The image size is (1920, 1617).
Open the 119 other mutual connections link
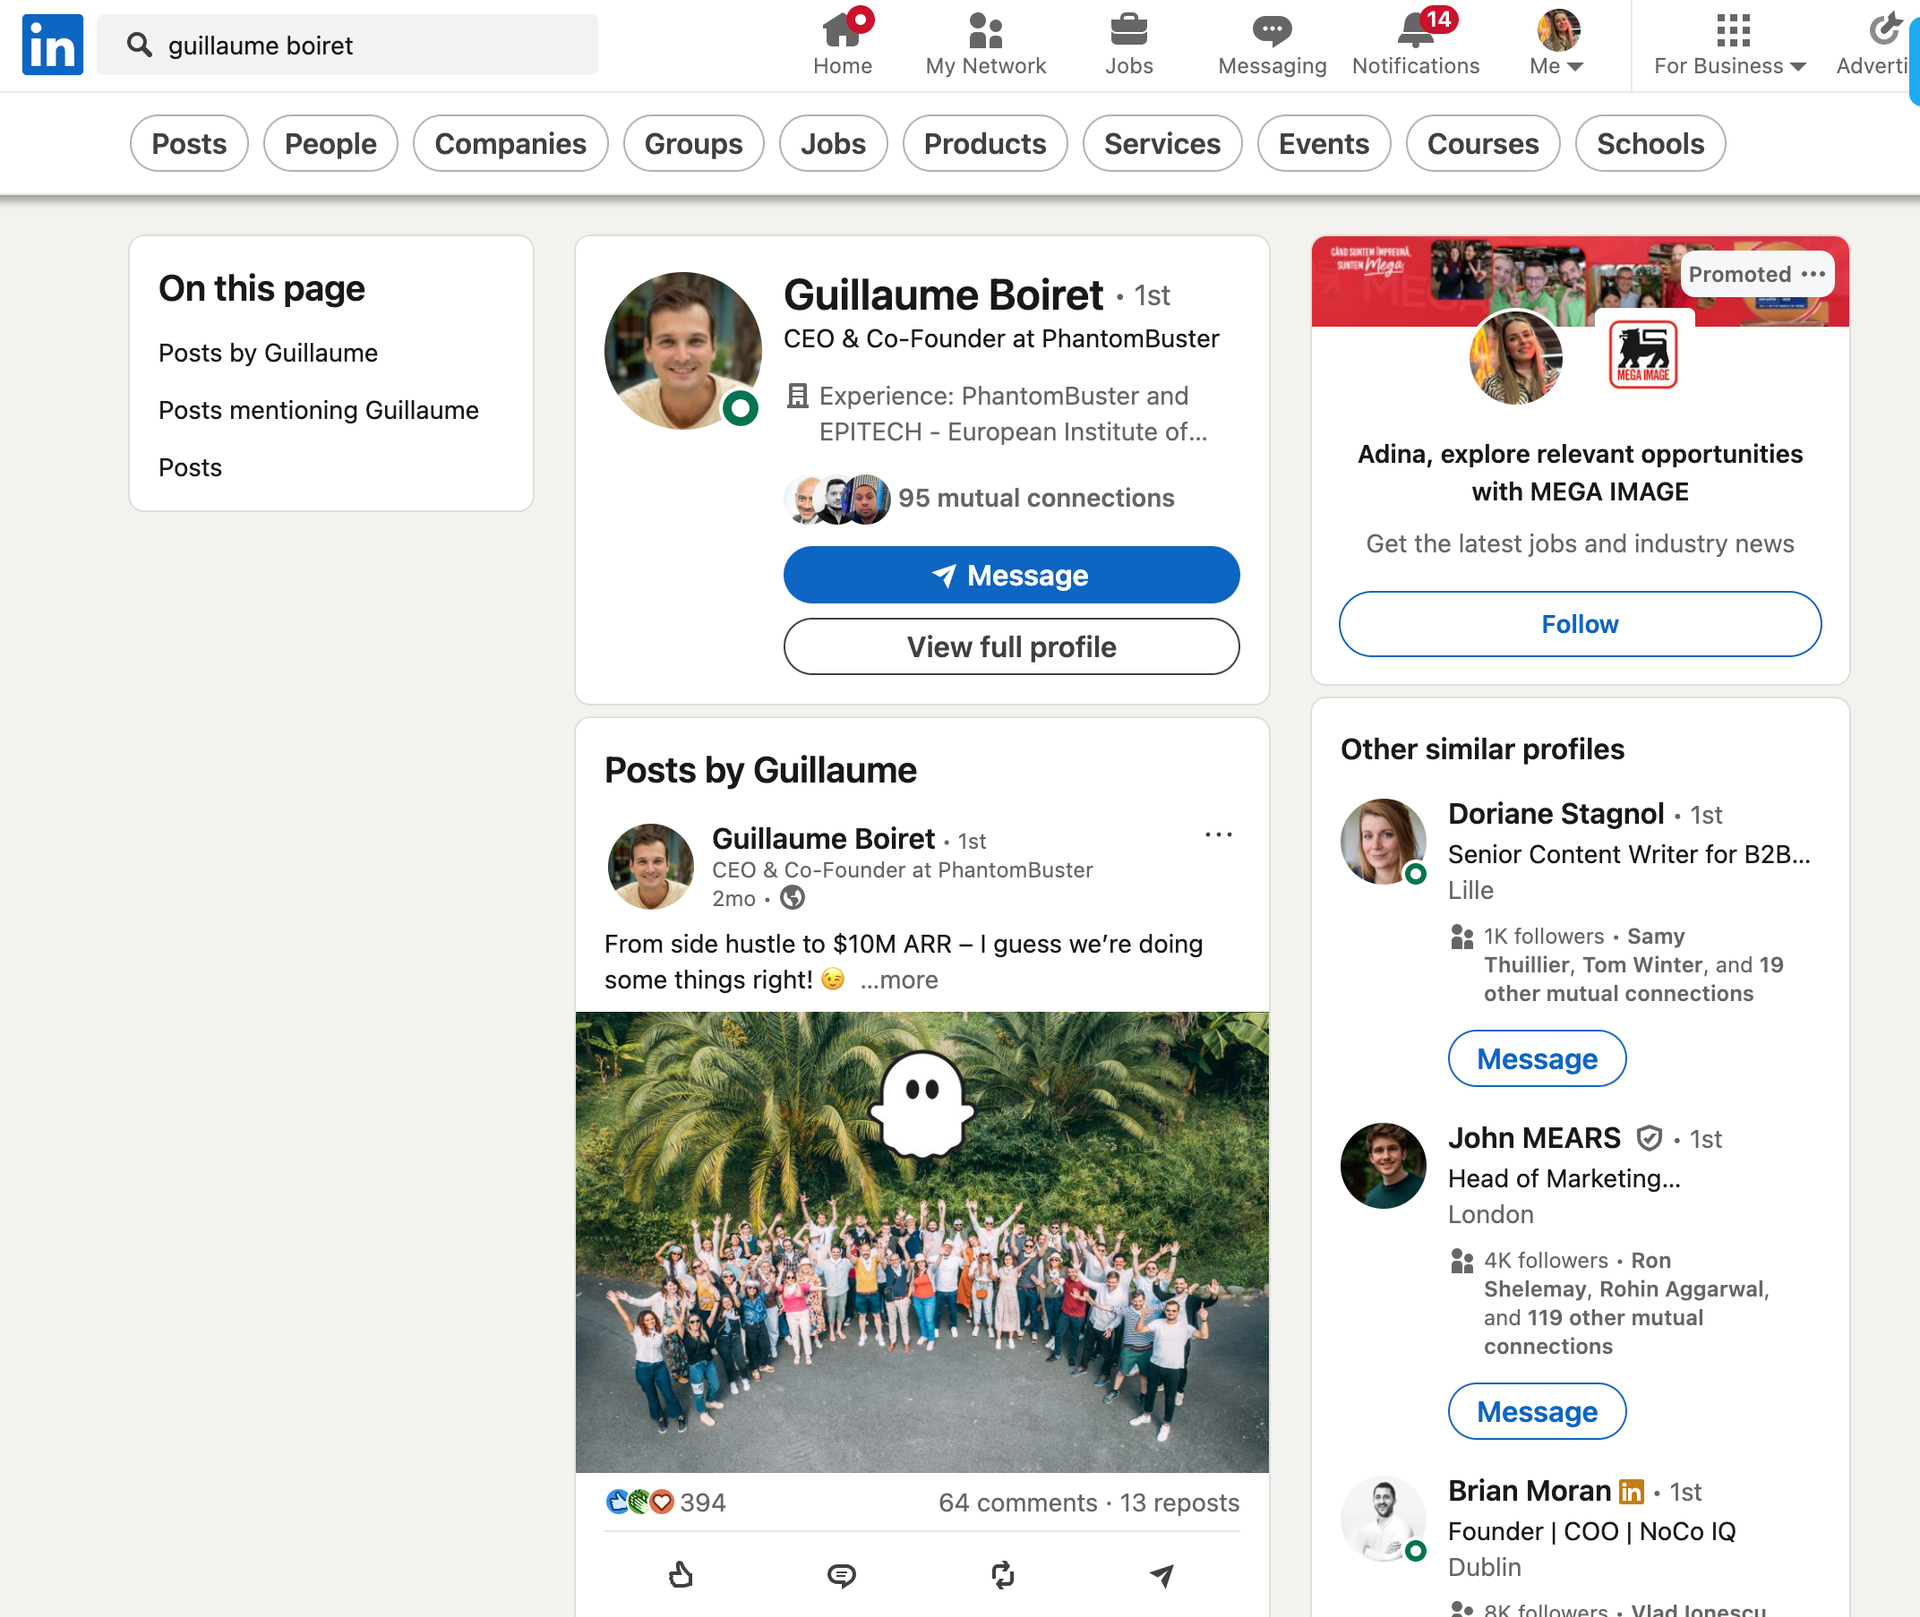(x=1593, y=1332)
